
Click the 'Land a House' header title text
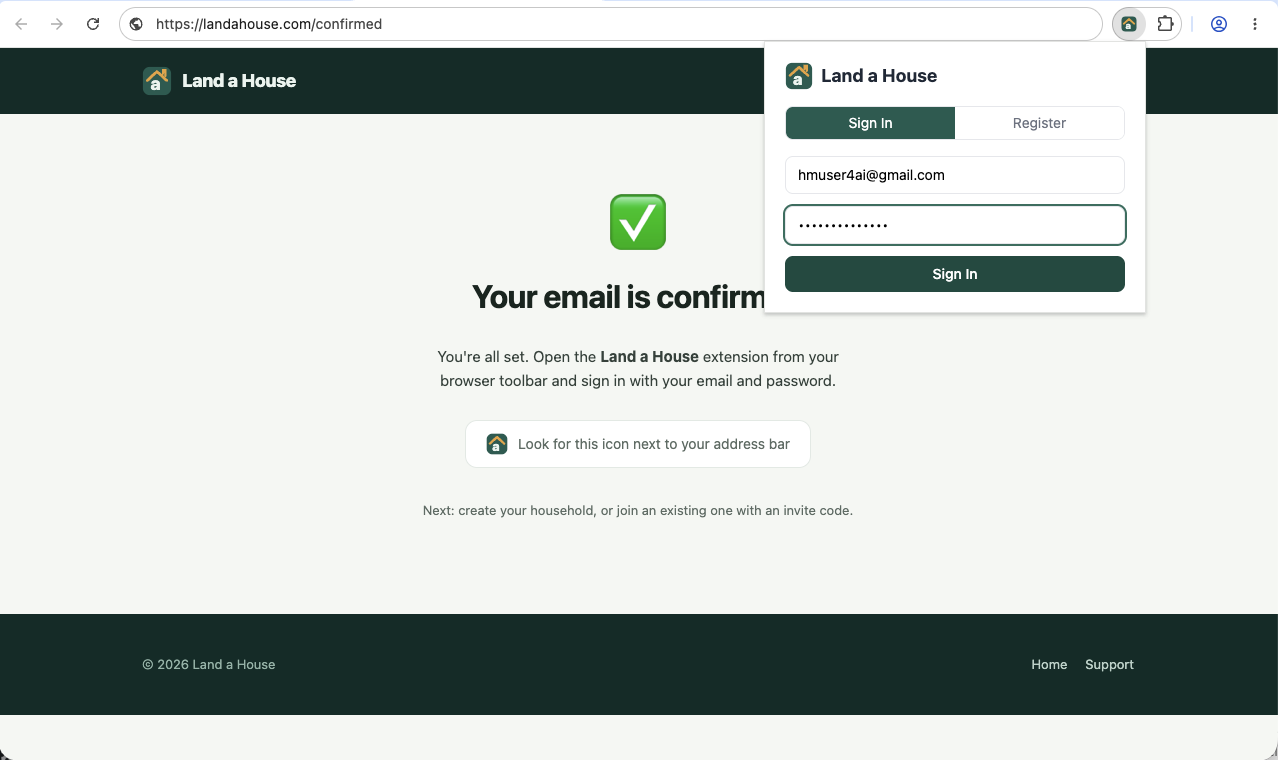coord(239,81)
